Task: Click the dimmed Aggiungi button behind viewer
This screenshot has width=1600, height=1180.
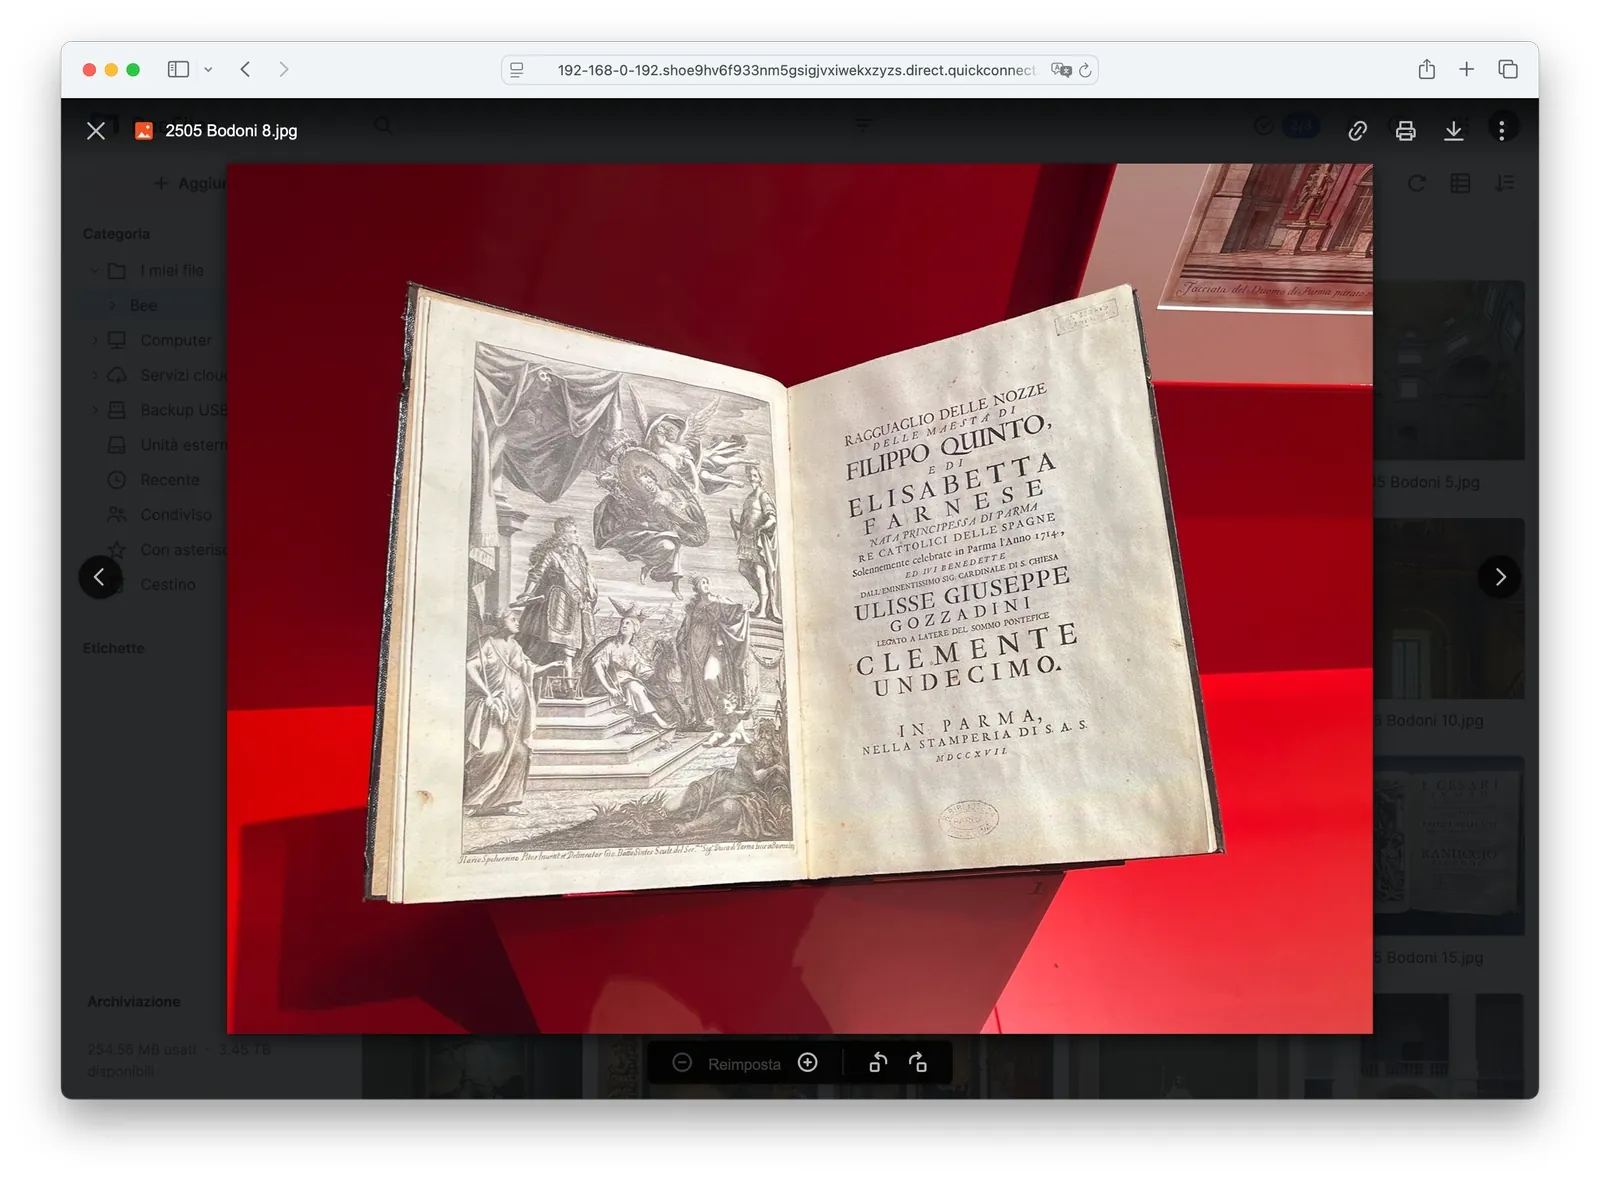Action: click(190, 184)
